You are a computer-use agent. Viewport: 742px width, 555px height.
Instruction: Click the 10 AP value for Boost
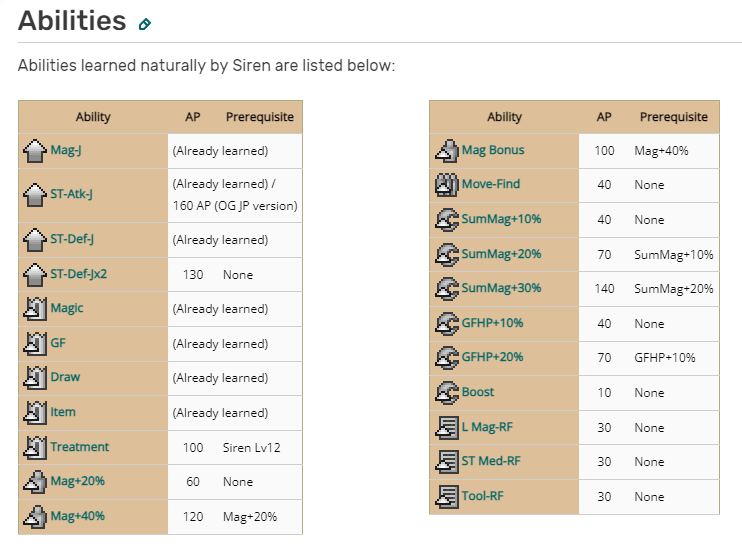point(604,393)
